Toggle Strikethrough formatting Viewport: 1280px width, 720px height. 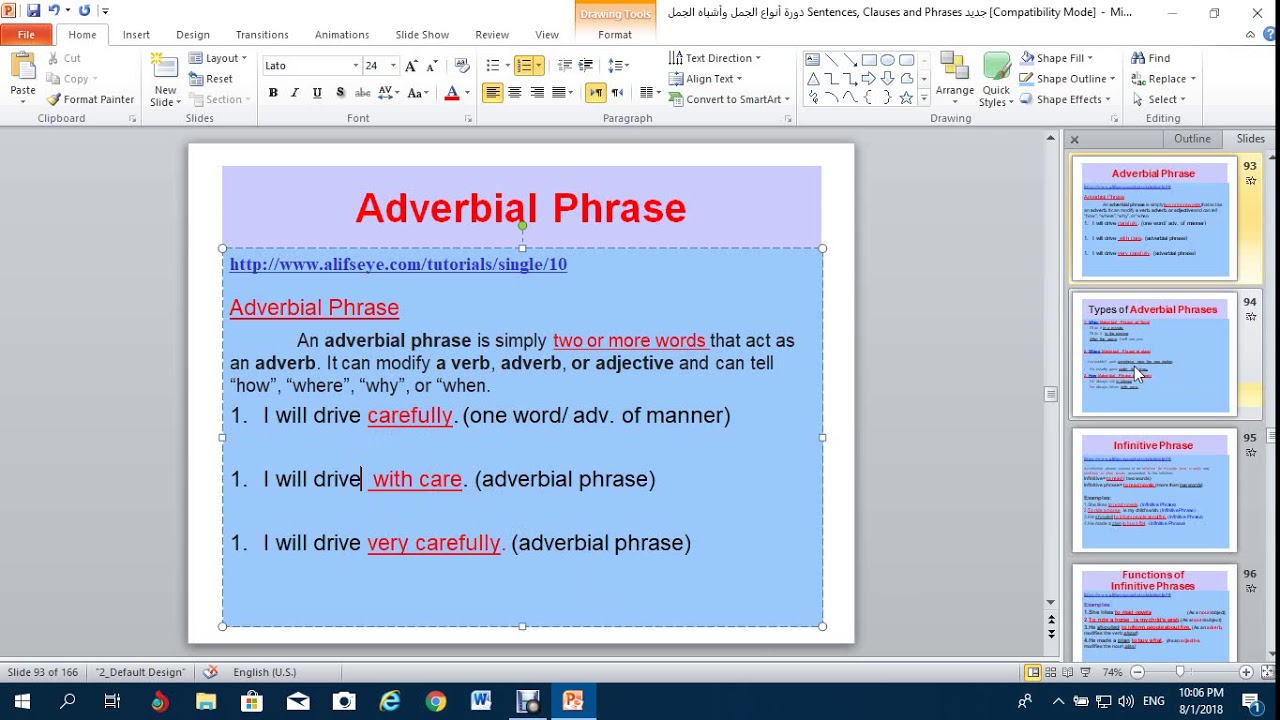pos(363,93)
